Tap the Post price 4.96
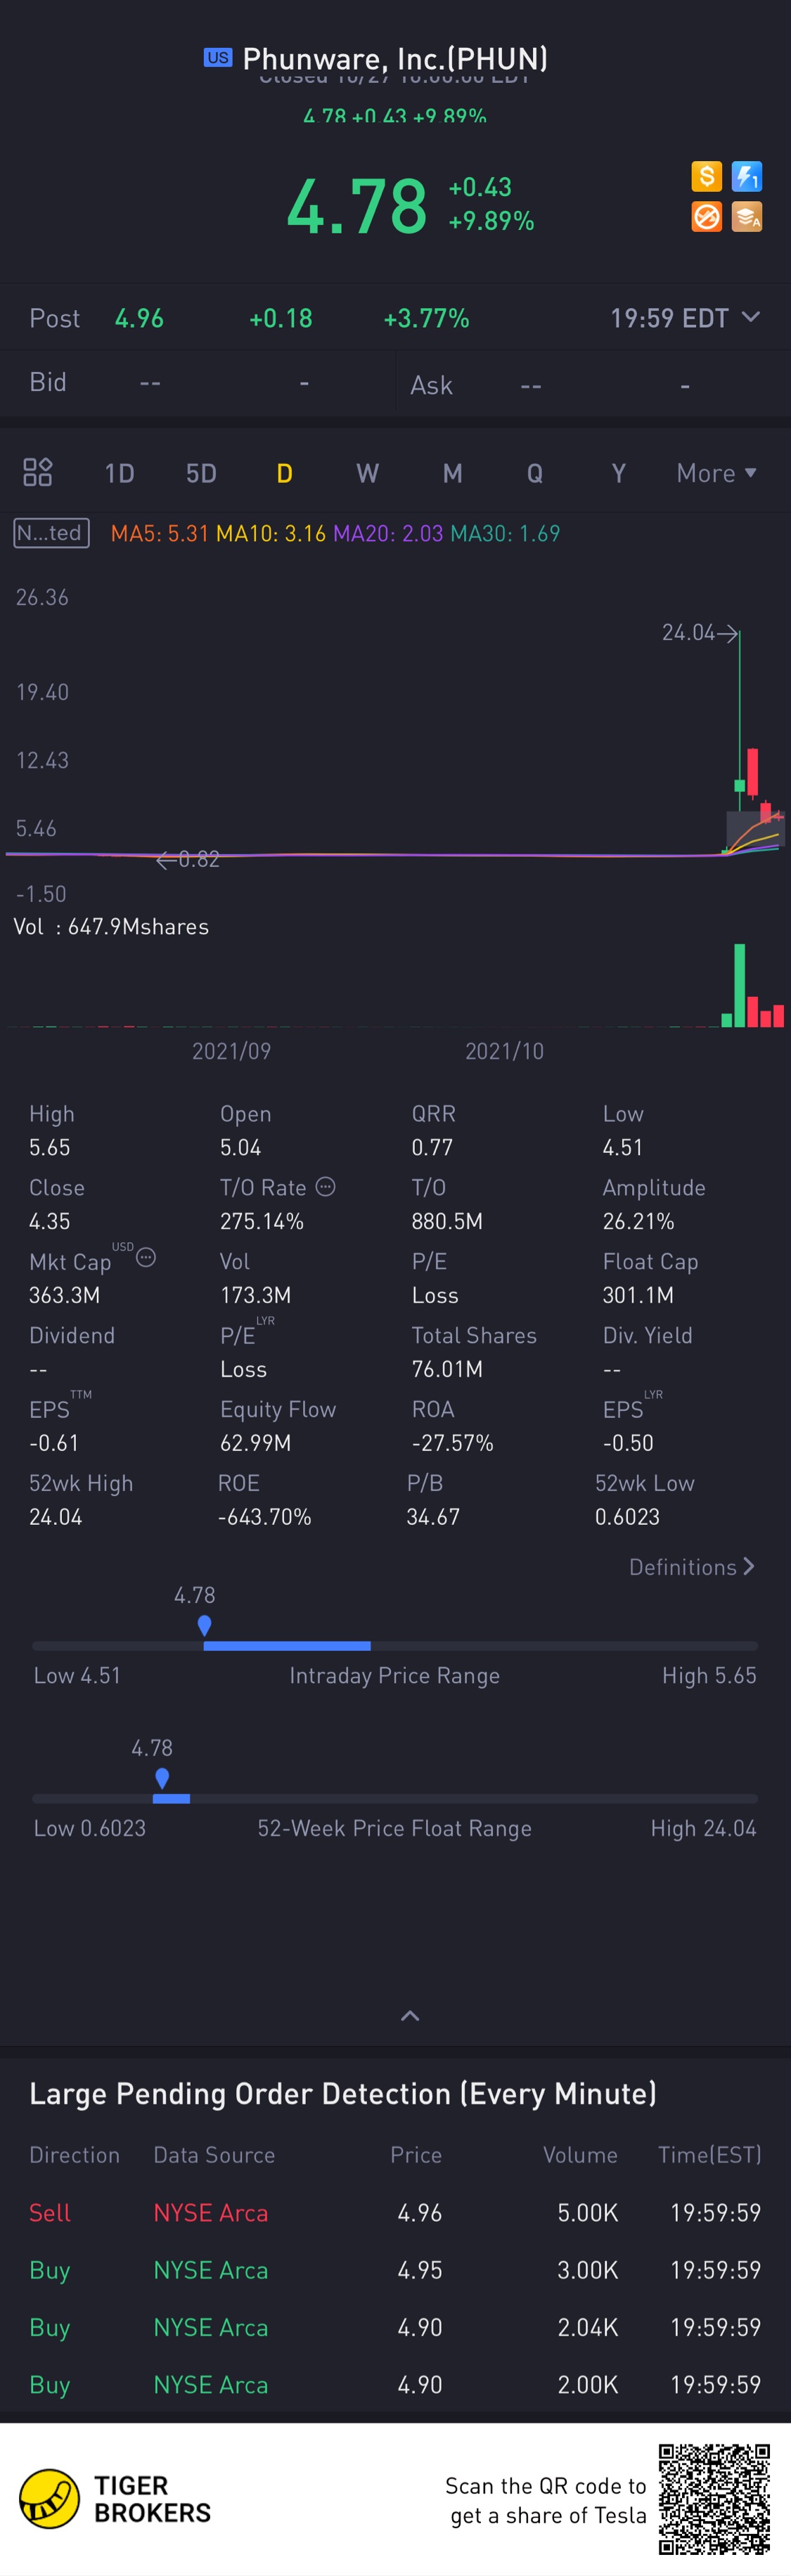This screenshot has height=2576, width=791. pyautogui.click(x=139, y=318)
